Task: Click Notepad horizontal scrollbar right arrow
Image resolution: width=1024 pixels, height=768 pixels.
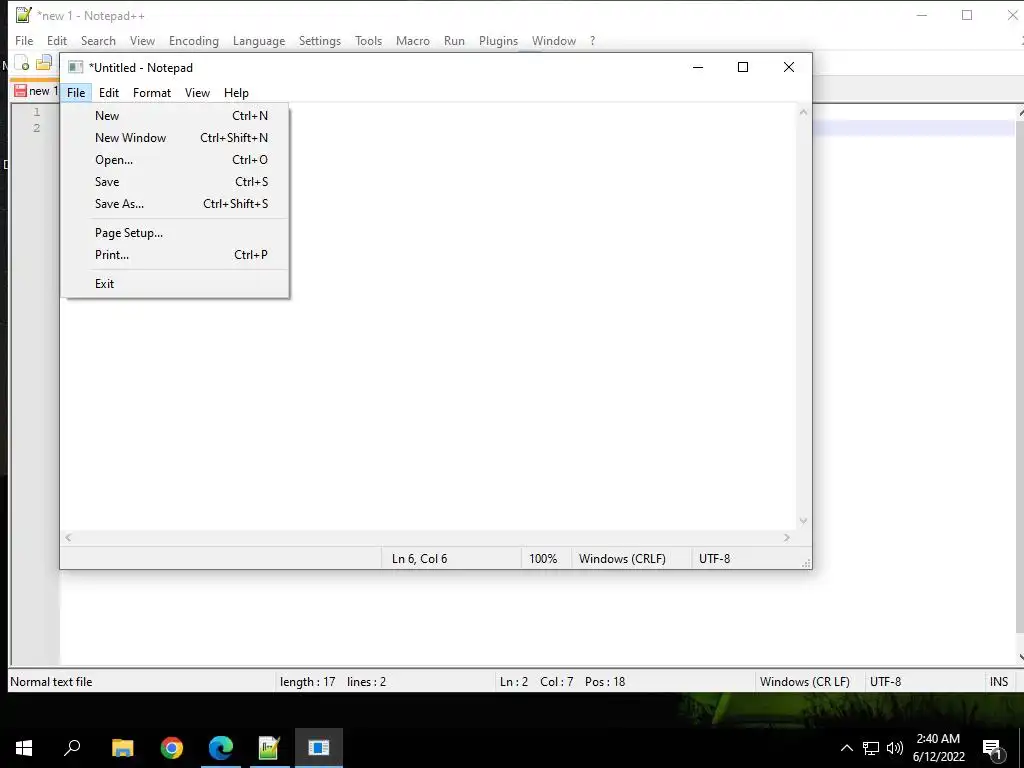Action: coord(787,537)
